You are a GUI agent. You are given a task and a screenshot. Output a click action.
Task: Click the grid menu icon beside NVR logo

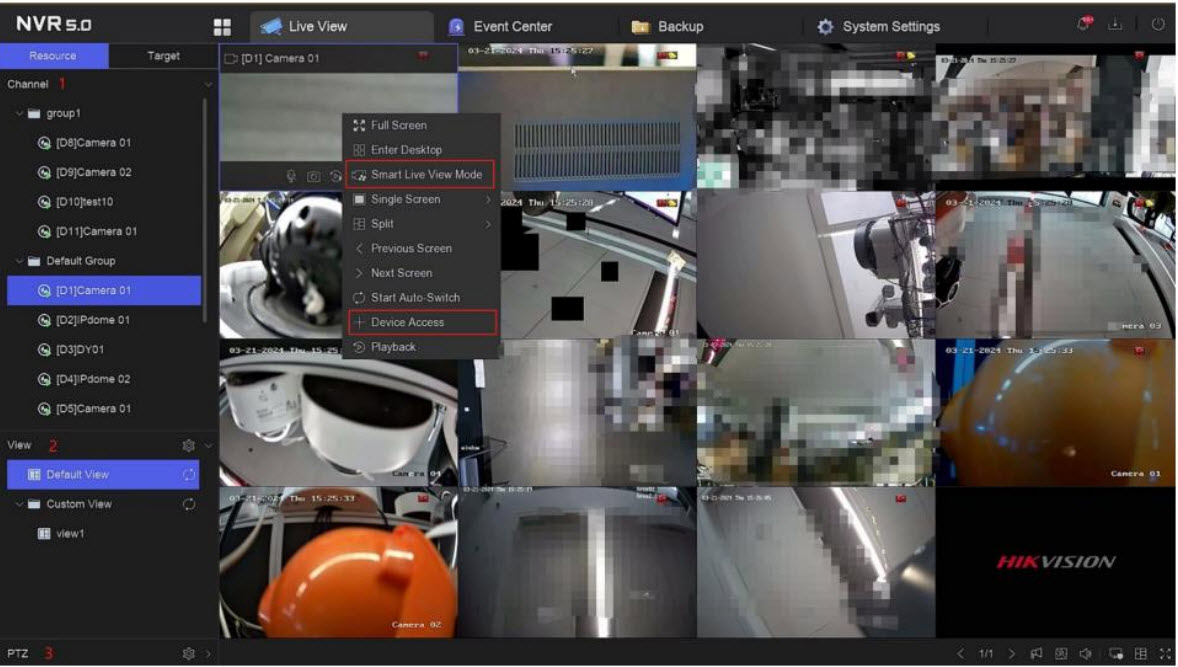pyautogui.click(x=222, y=27)
